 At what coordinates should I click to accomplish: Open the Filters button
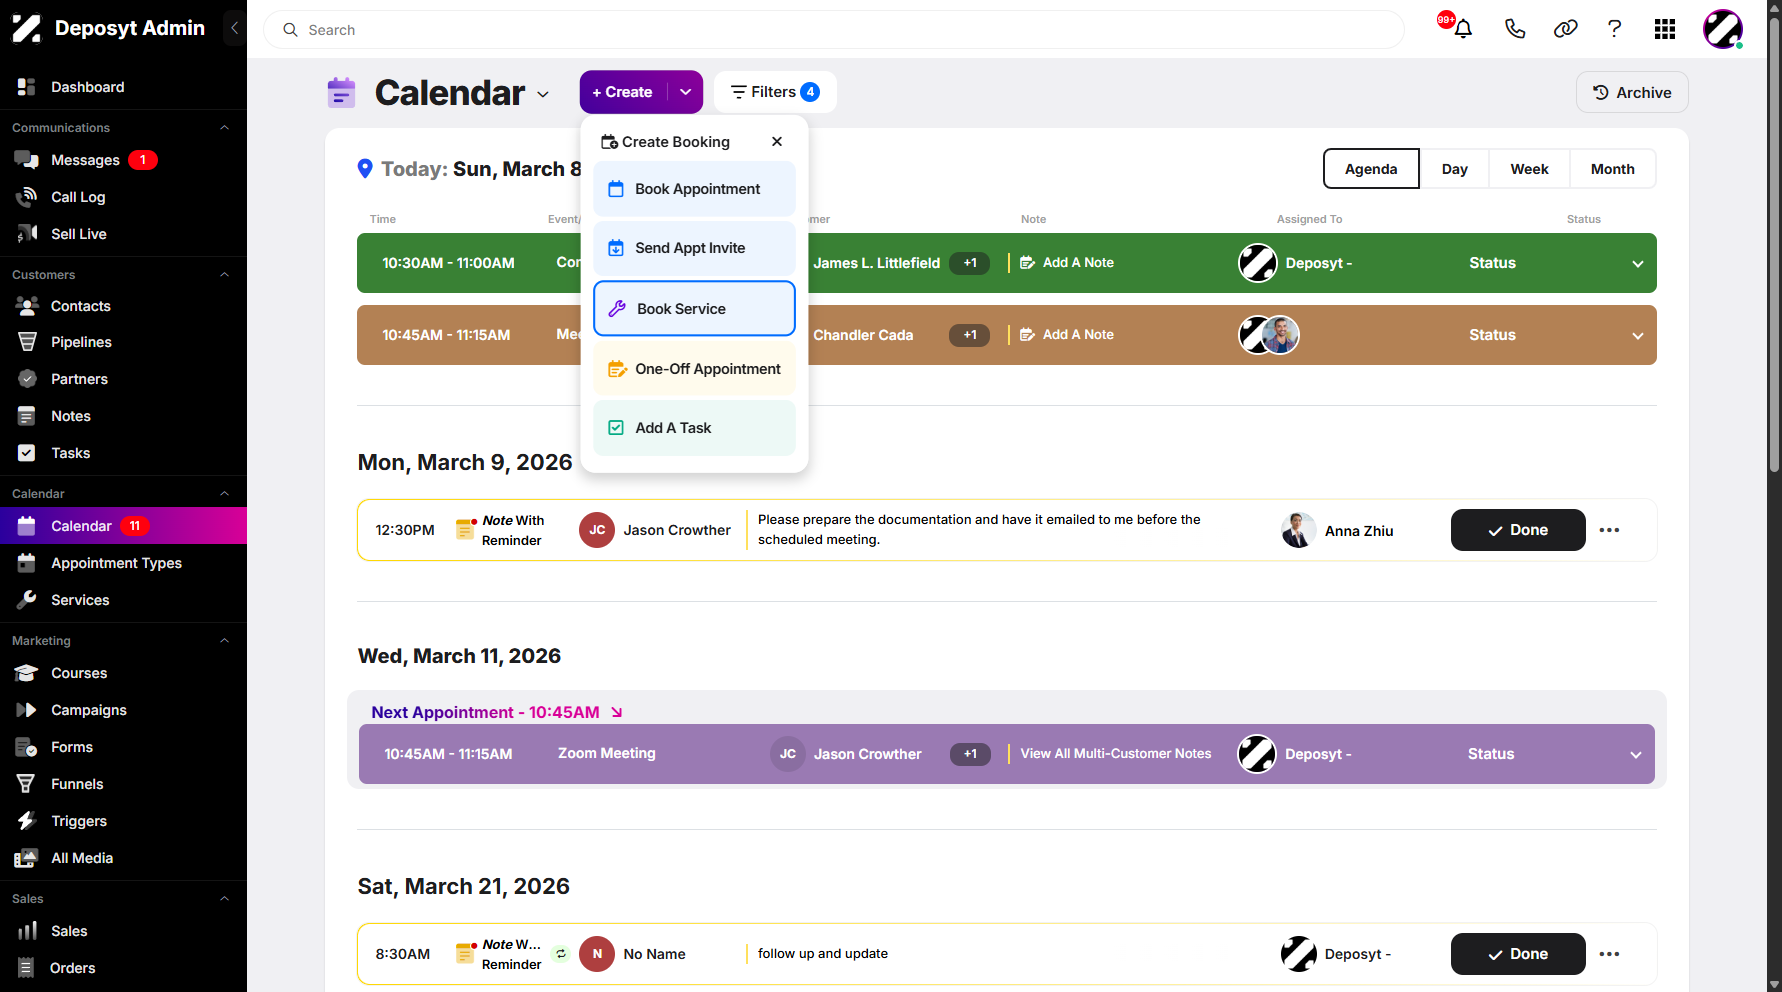[x=775, y=92]
